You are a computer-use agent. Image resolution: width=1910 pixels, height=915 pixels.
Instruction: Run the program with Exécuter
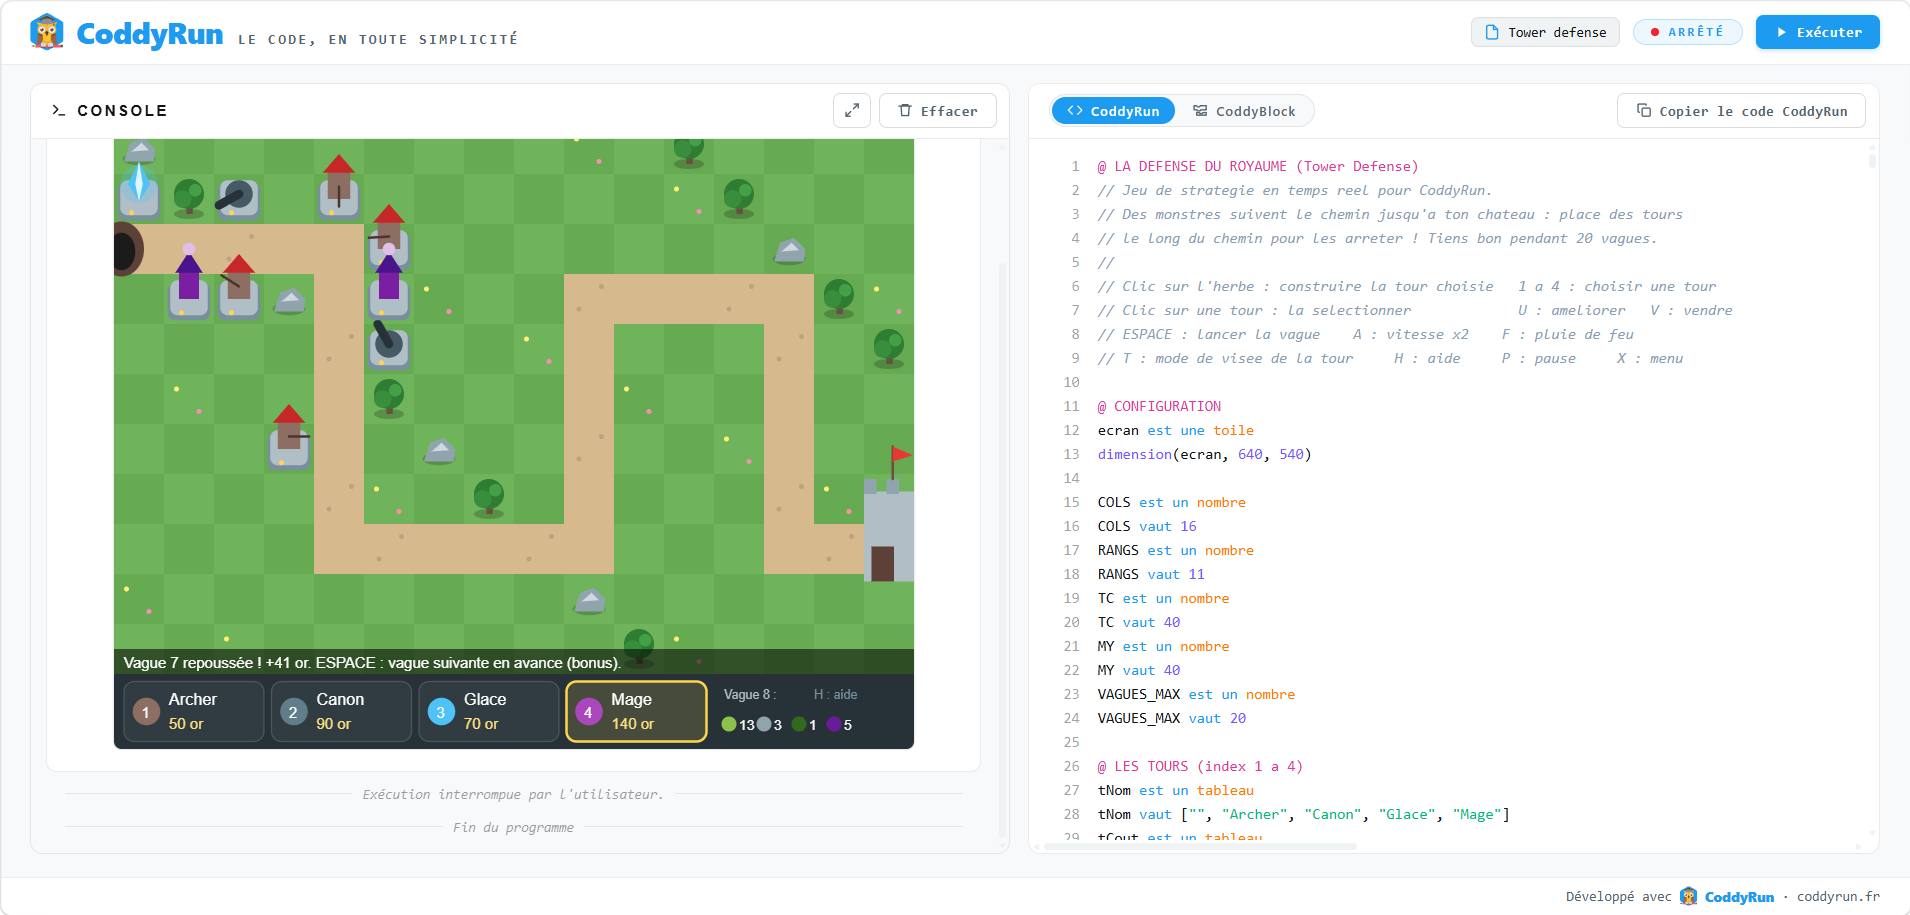1817,32
